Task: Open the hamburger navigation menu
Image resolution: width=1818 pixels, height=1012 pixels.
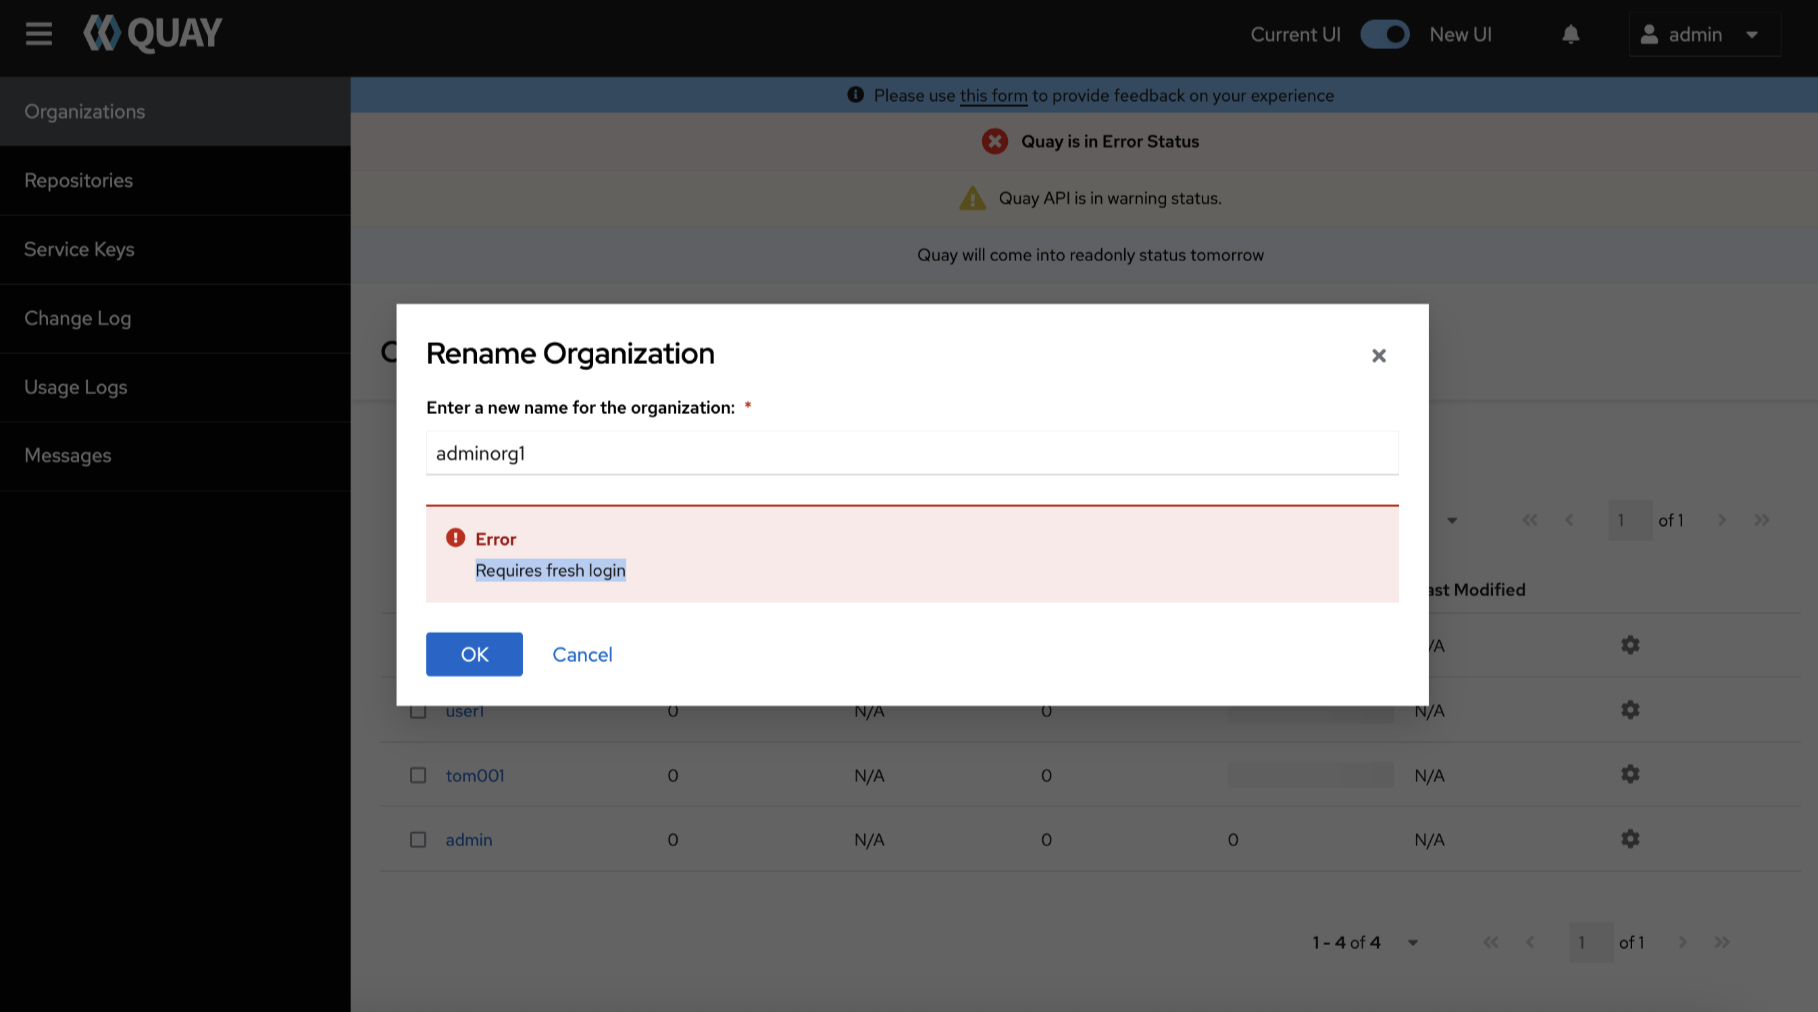Action: click(39, 34)
